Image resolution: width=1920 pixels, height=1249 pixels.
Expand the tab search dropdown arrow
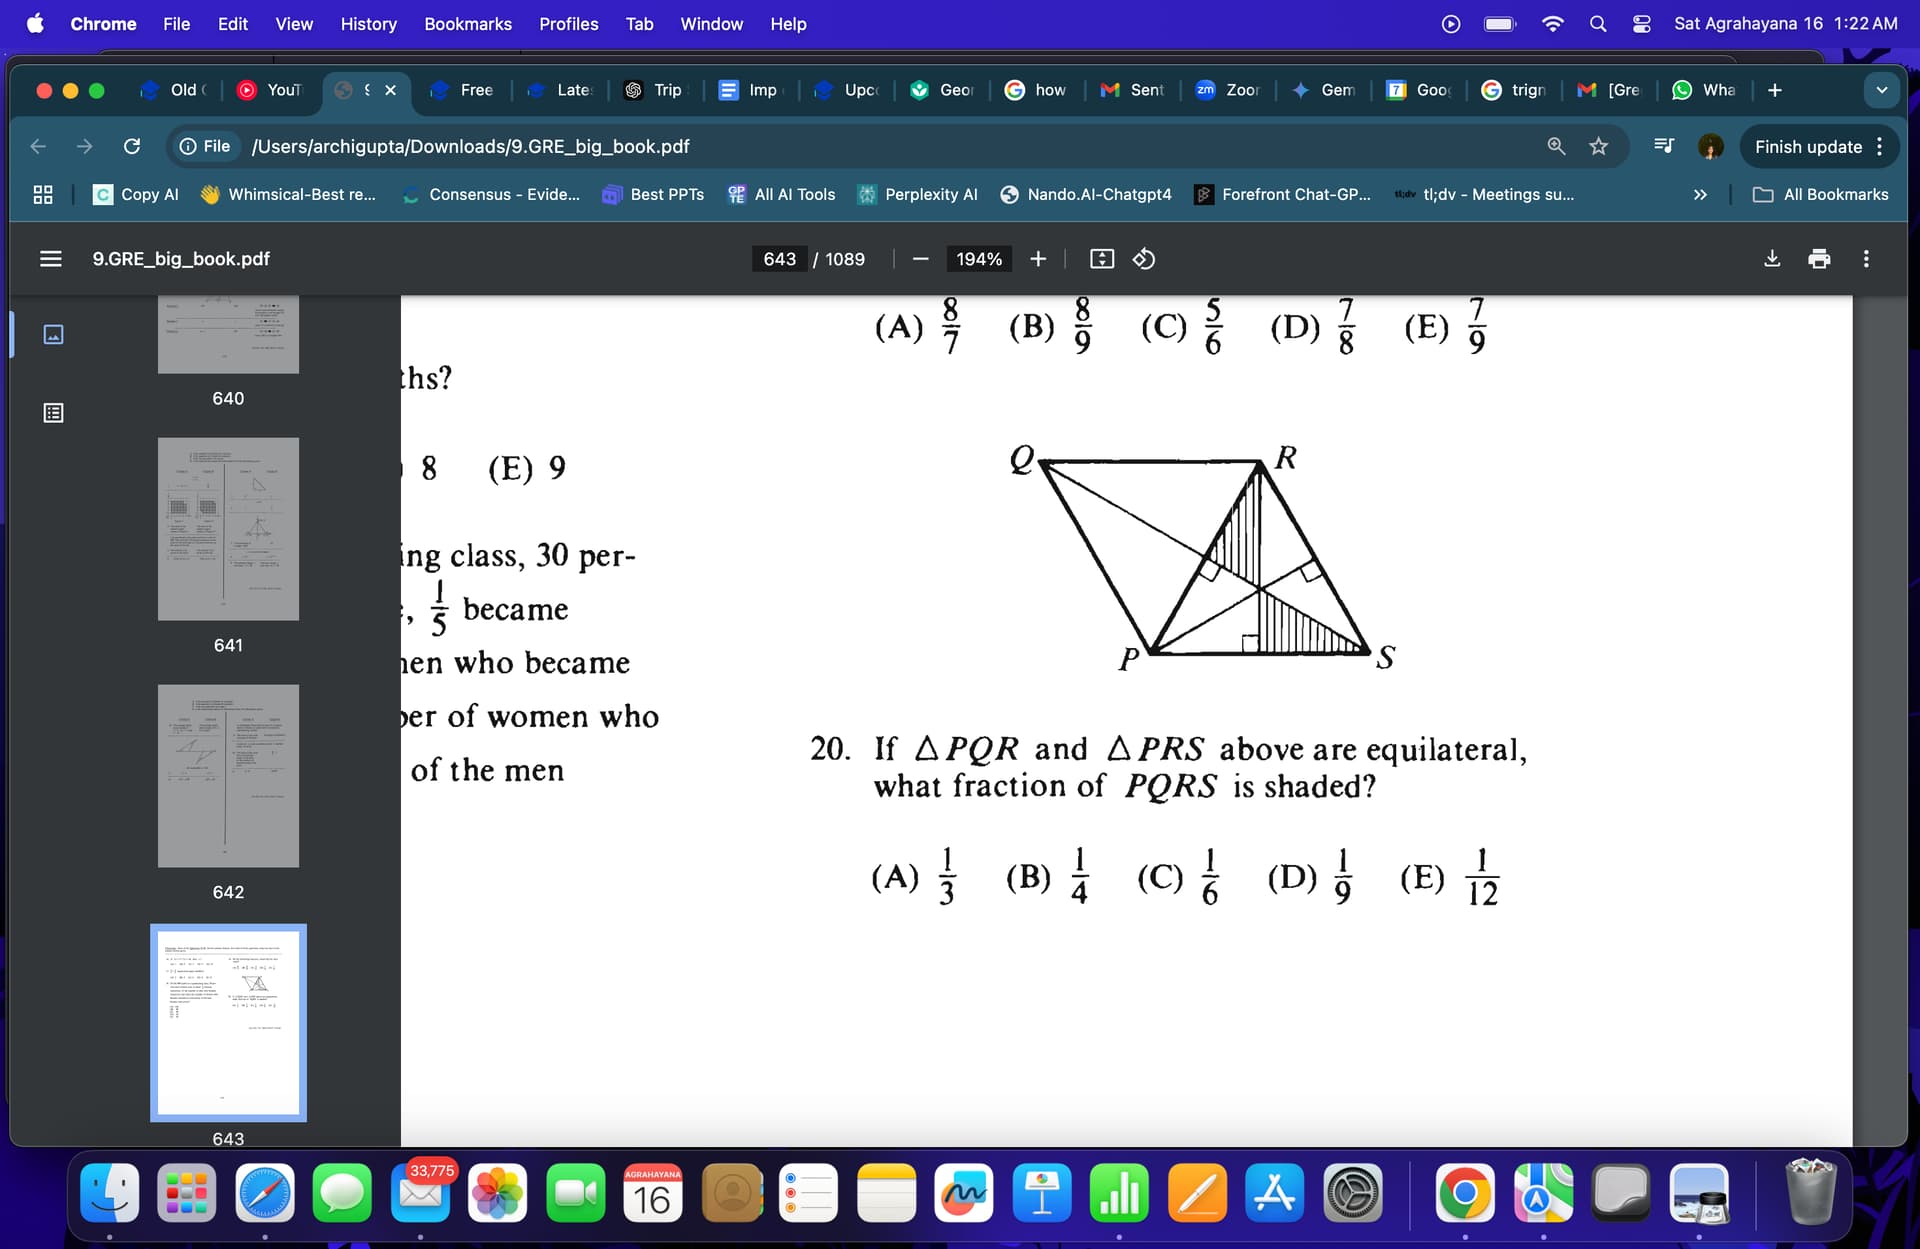click(1881, 90)
